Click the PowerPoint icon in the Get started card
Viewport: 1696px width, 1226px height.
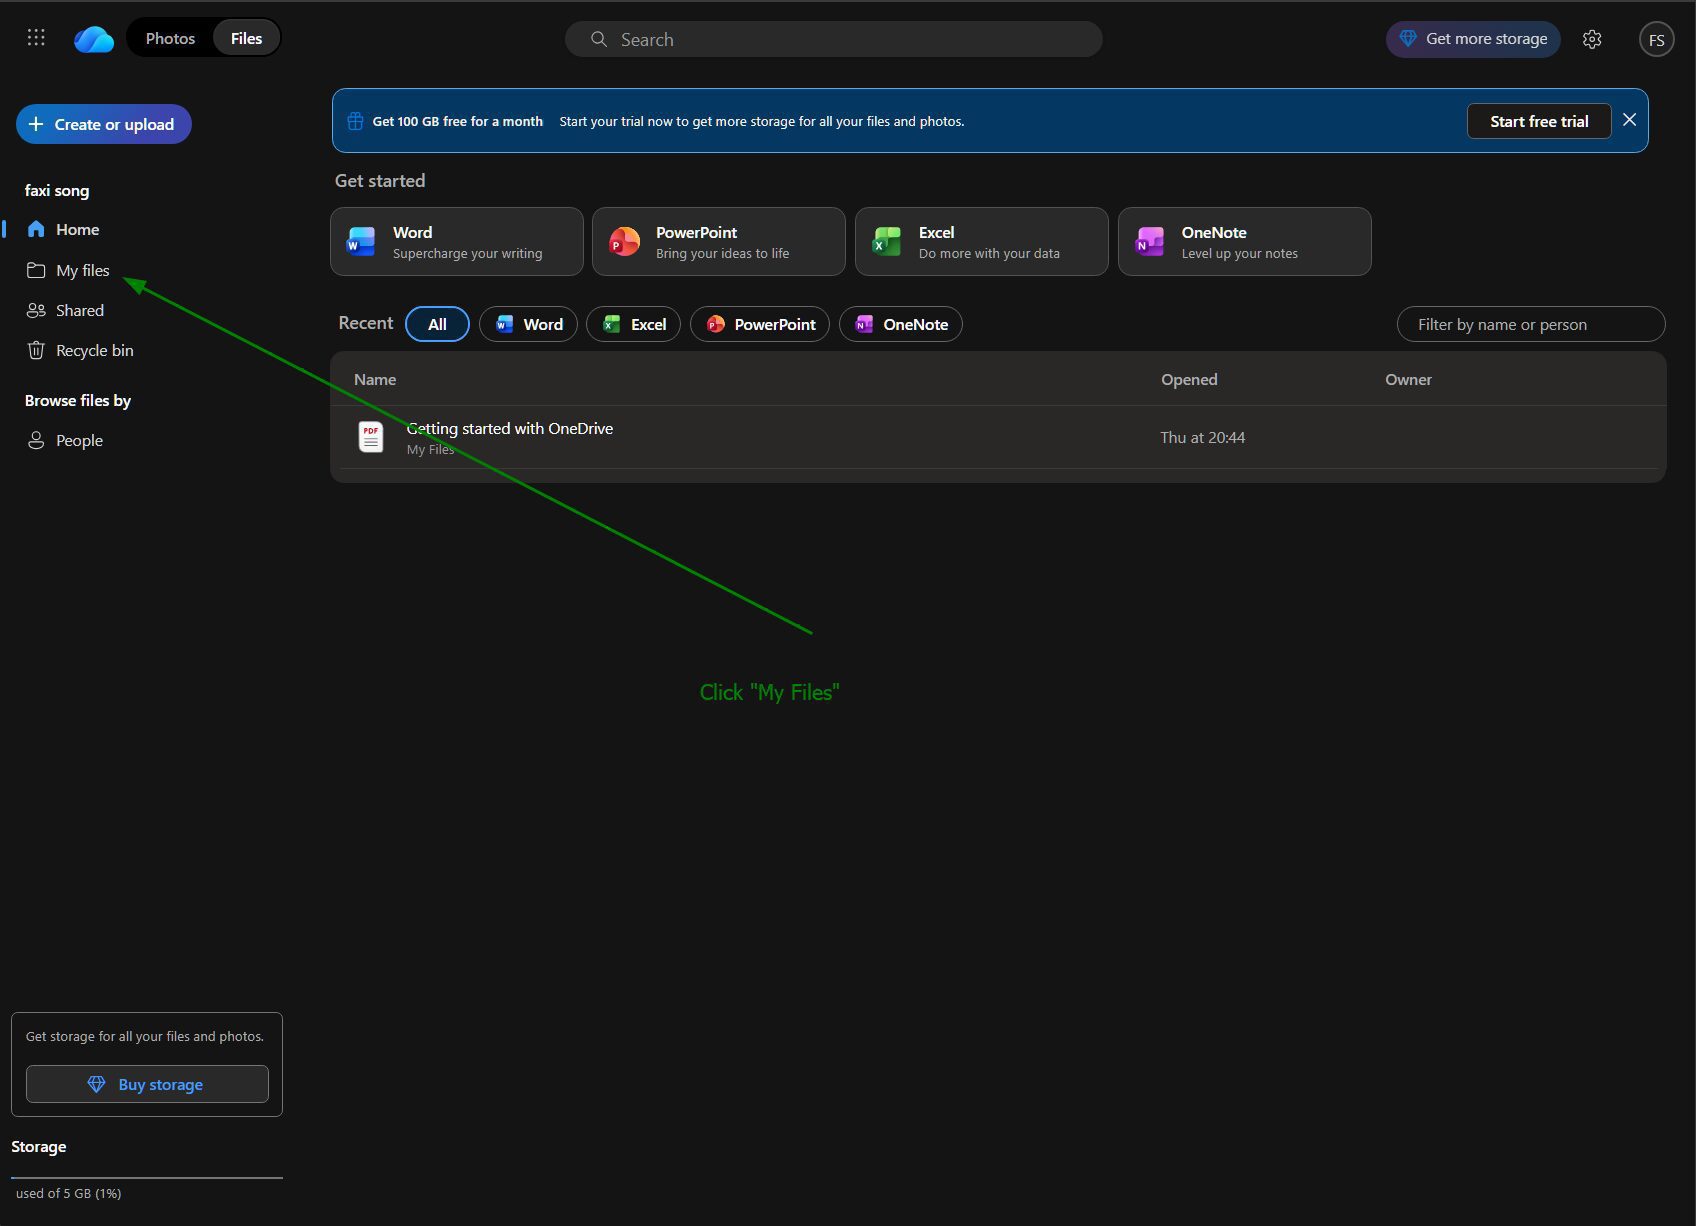[x=624, y=241]
